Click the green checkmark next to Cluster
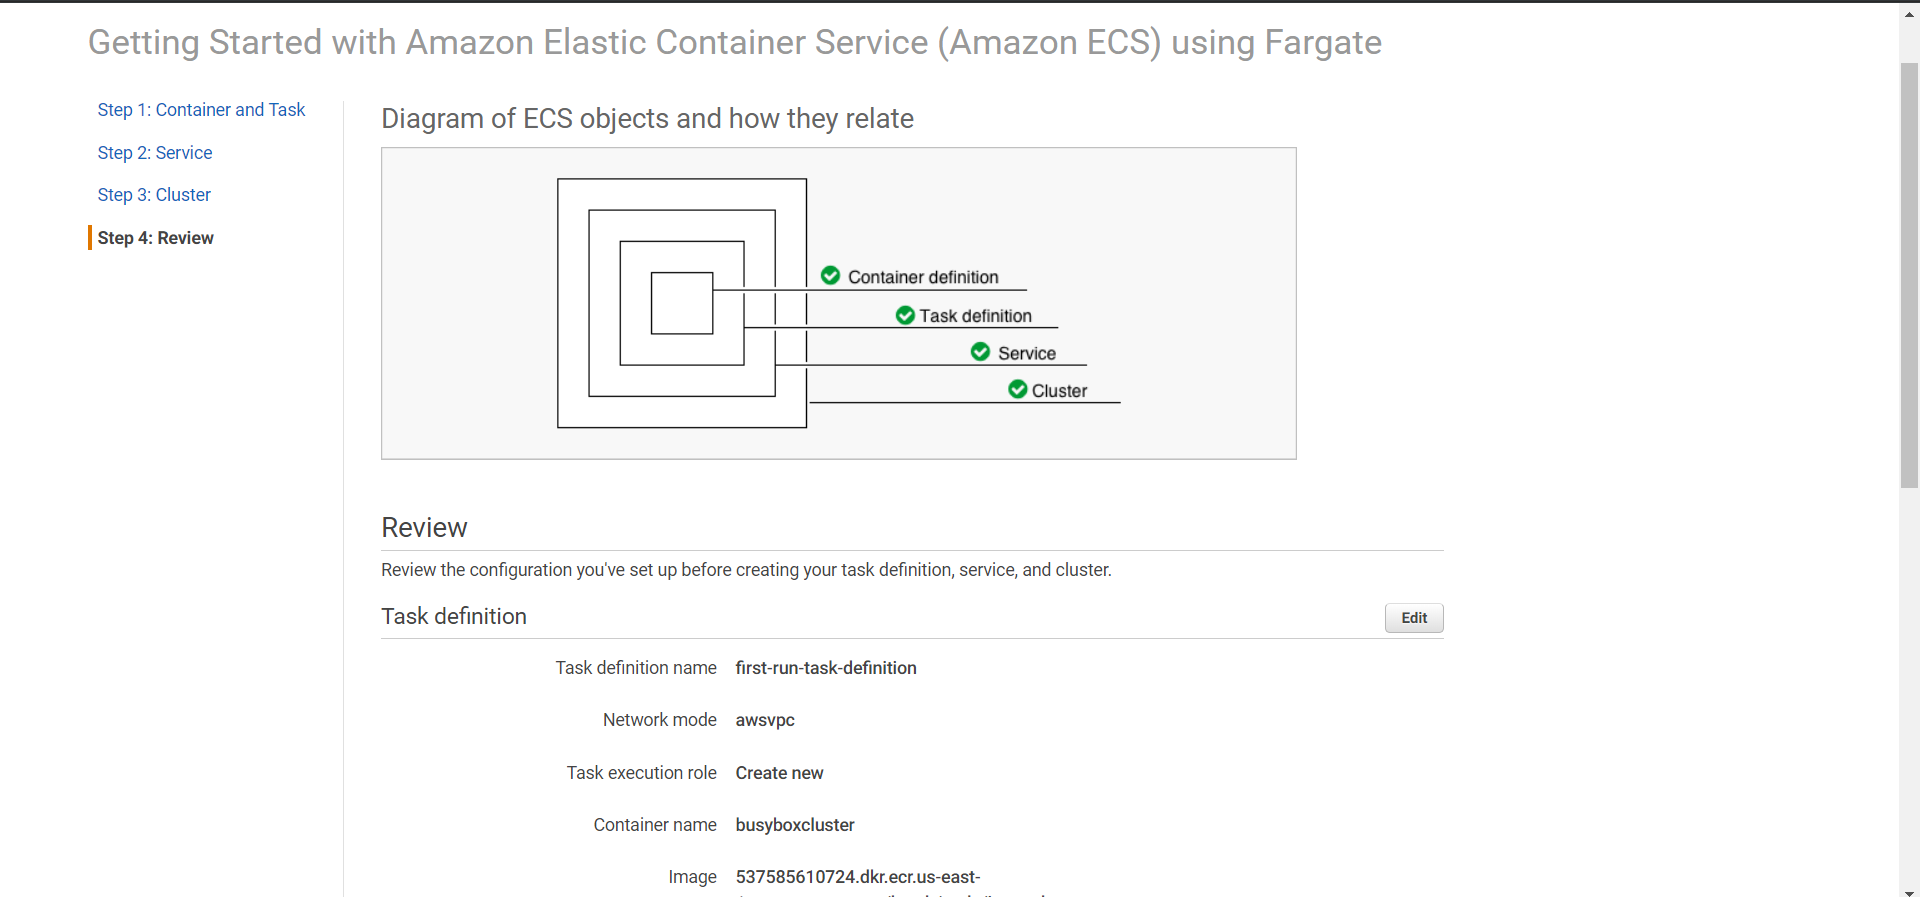The width and height of the screenshot is (1920, 897). point(1017,389)
